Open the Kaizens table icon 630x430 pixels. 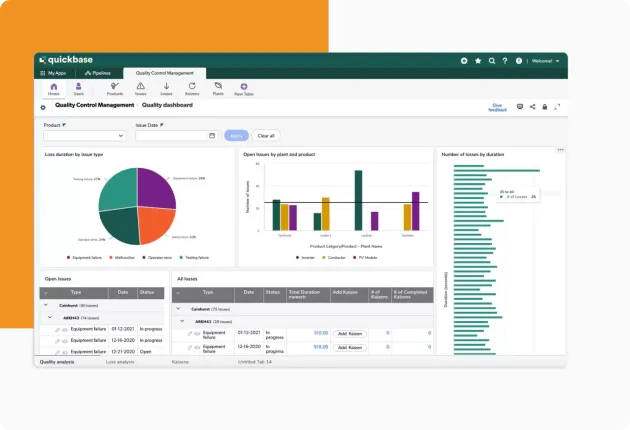click(x=191, y=88)
